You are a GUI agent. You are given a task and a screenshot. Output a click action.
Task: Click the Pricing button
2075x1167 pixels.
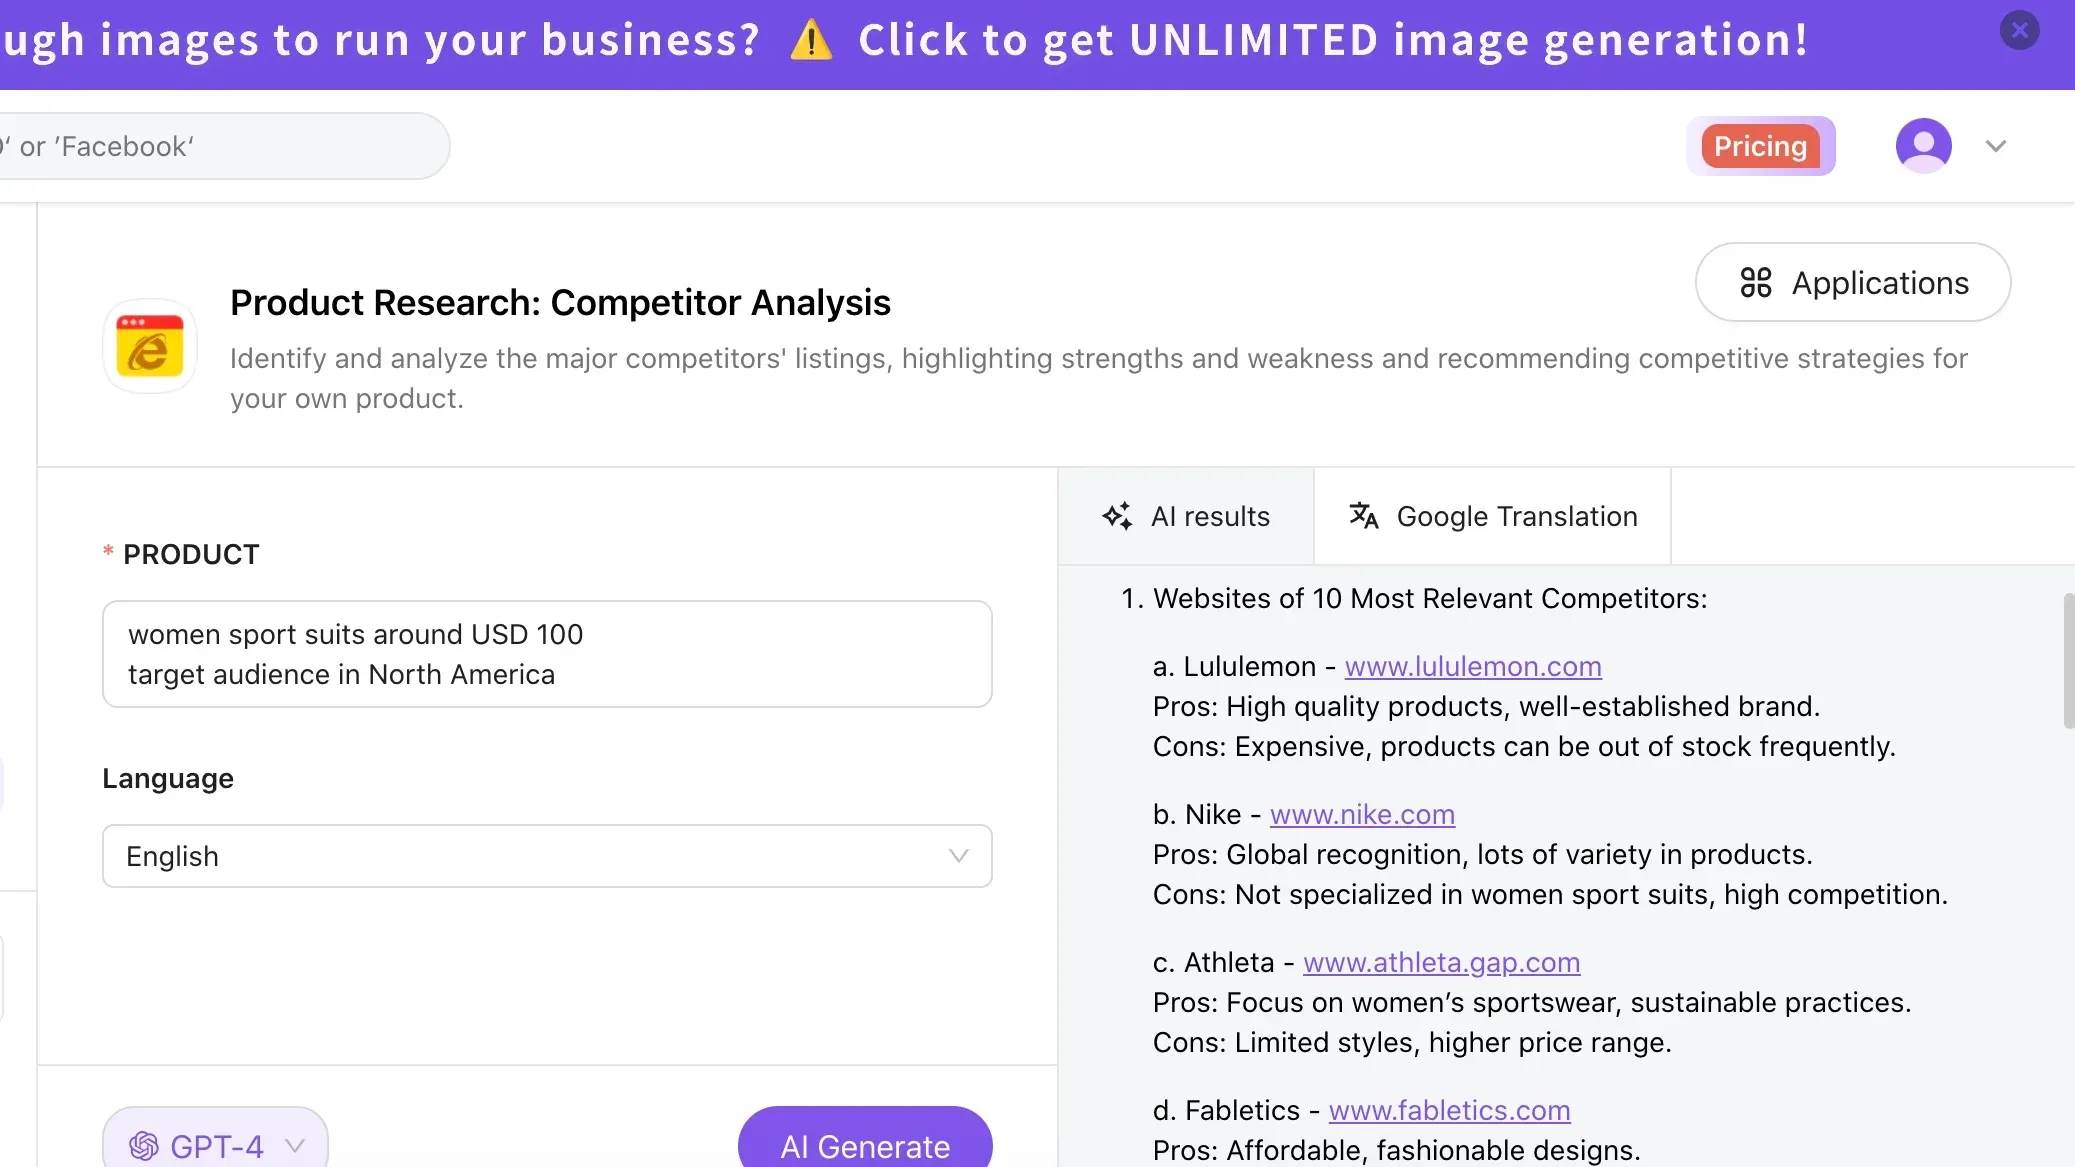click(x=1760, y=146)
